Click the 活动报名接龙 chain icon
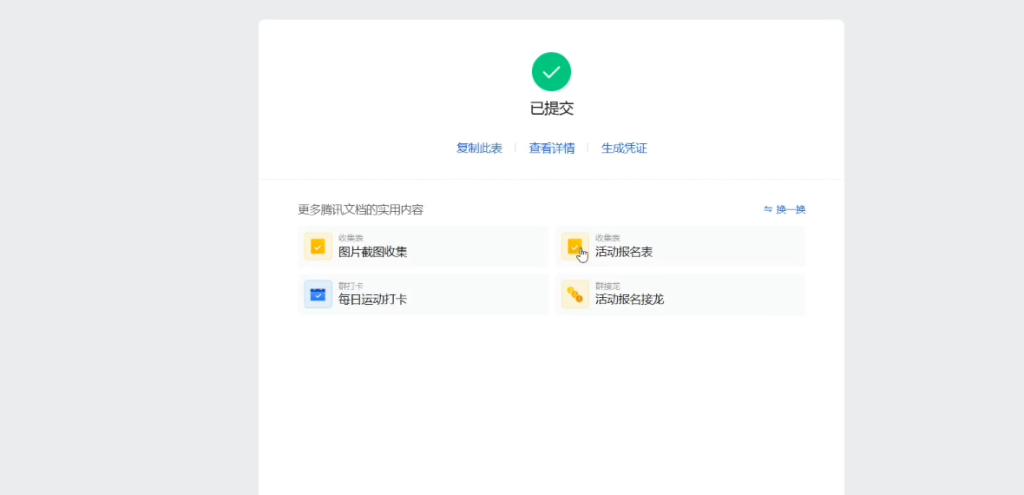Image resolution: width=1024 pixels, height=495 pixels. click(574, 294)
